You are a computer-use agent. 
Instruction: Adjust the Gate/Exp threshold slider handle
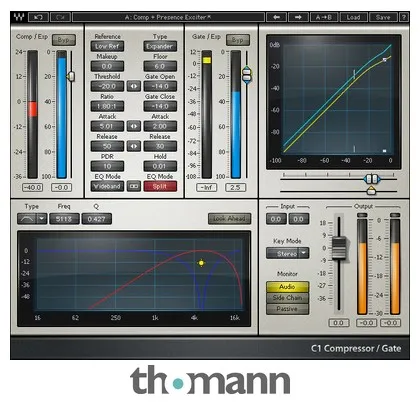pos(246,75)
